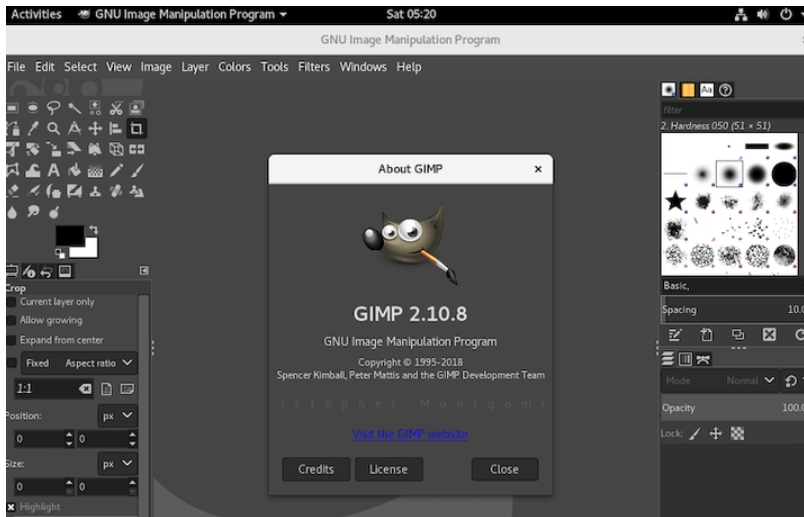Click the Delete brush X button
804x517 pixels.
(x=769, y=335)
